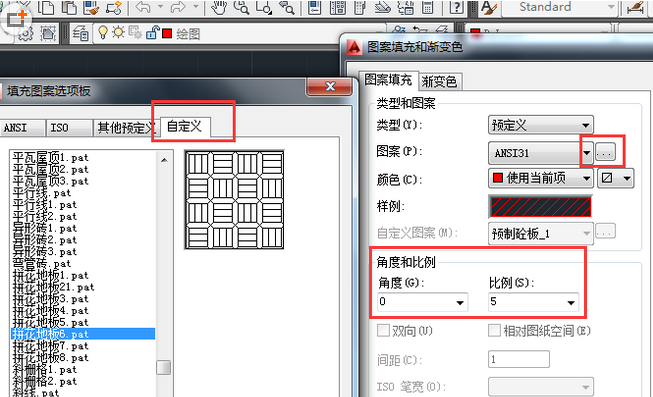Select 弯管砖.pat in the list
The height and width of the screenshot is (397, 653).
pos(42,263)
